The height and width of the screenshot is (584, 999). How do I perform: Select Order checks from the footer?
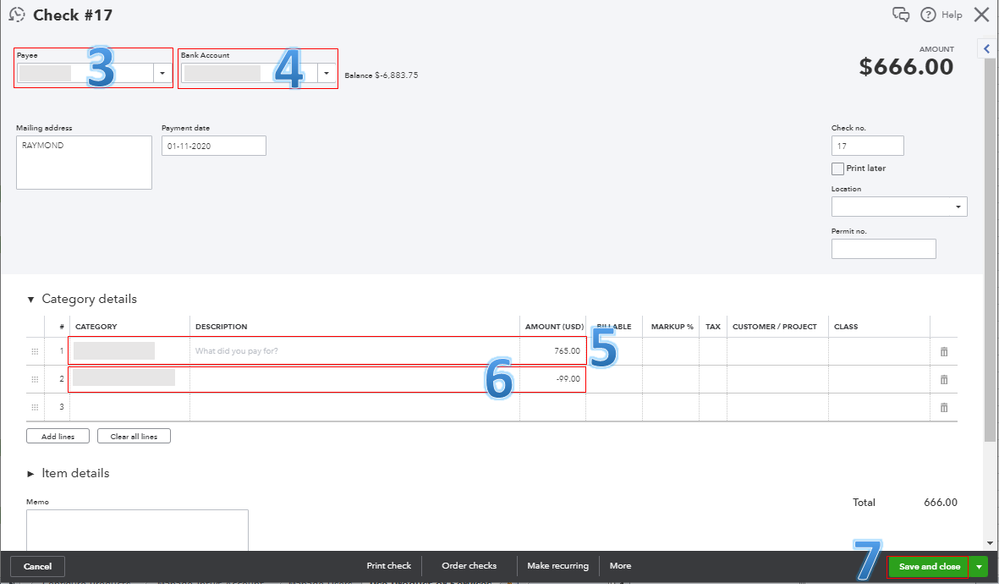(x=468, y=565)
